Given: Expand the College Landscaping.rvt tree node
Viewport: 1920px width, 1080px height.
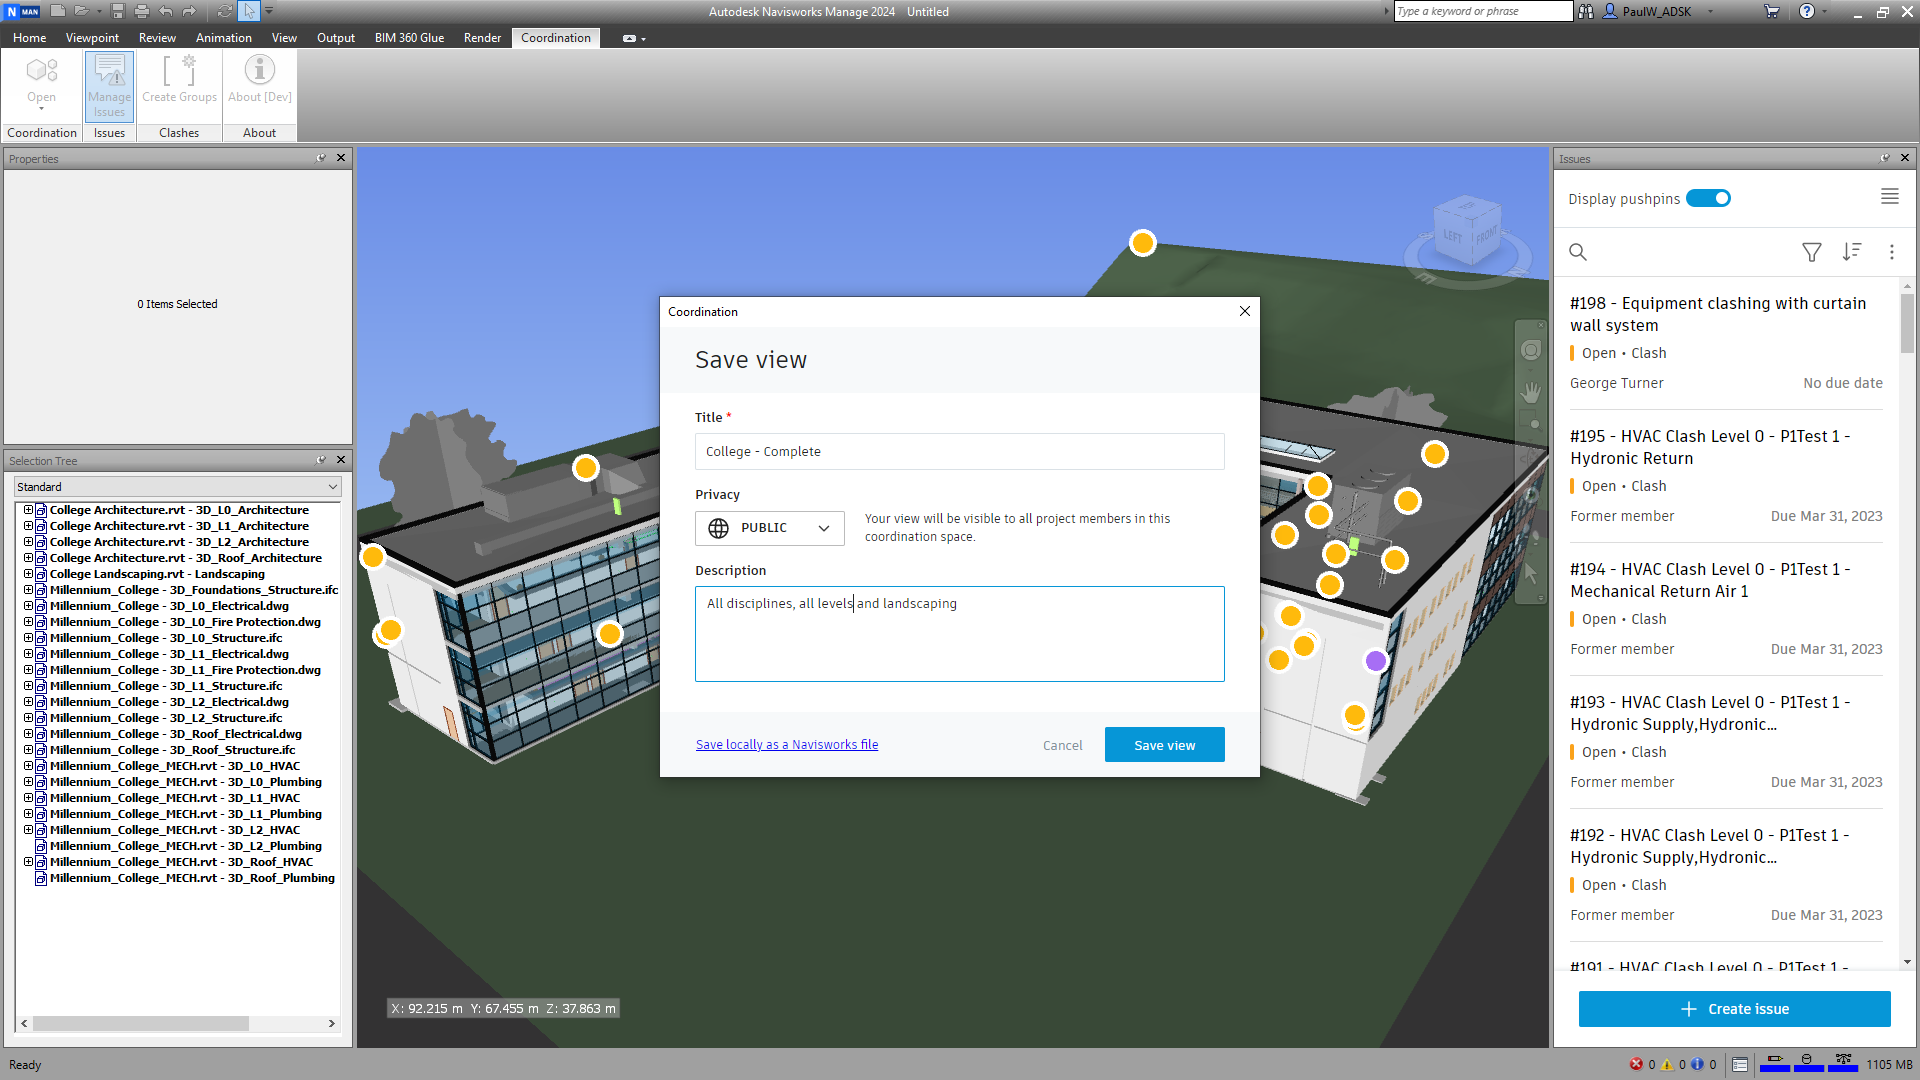Looking at the screenshot, I should [x=29, y=574].
